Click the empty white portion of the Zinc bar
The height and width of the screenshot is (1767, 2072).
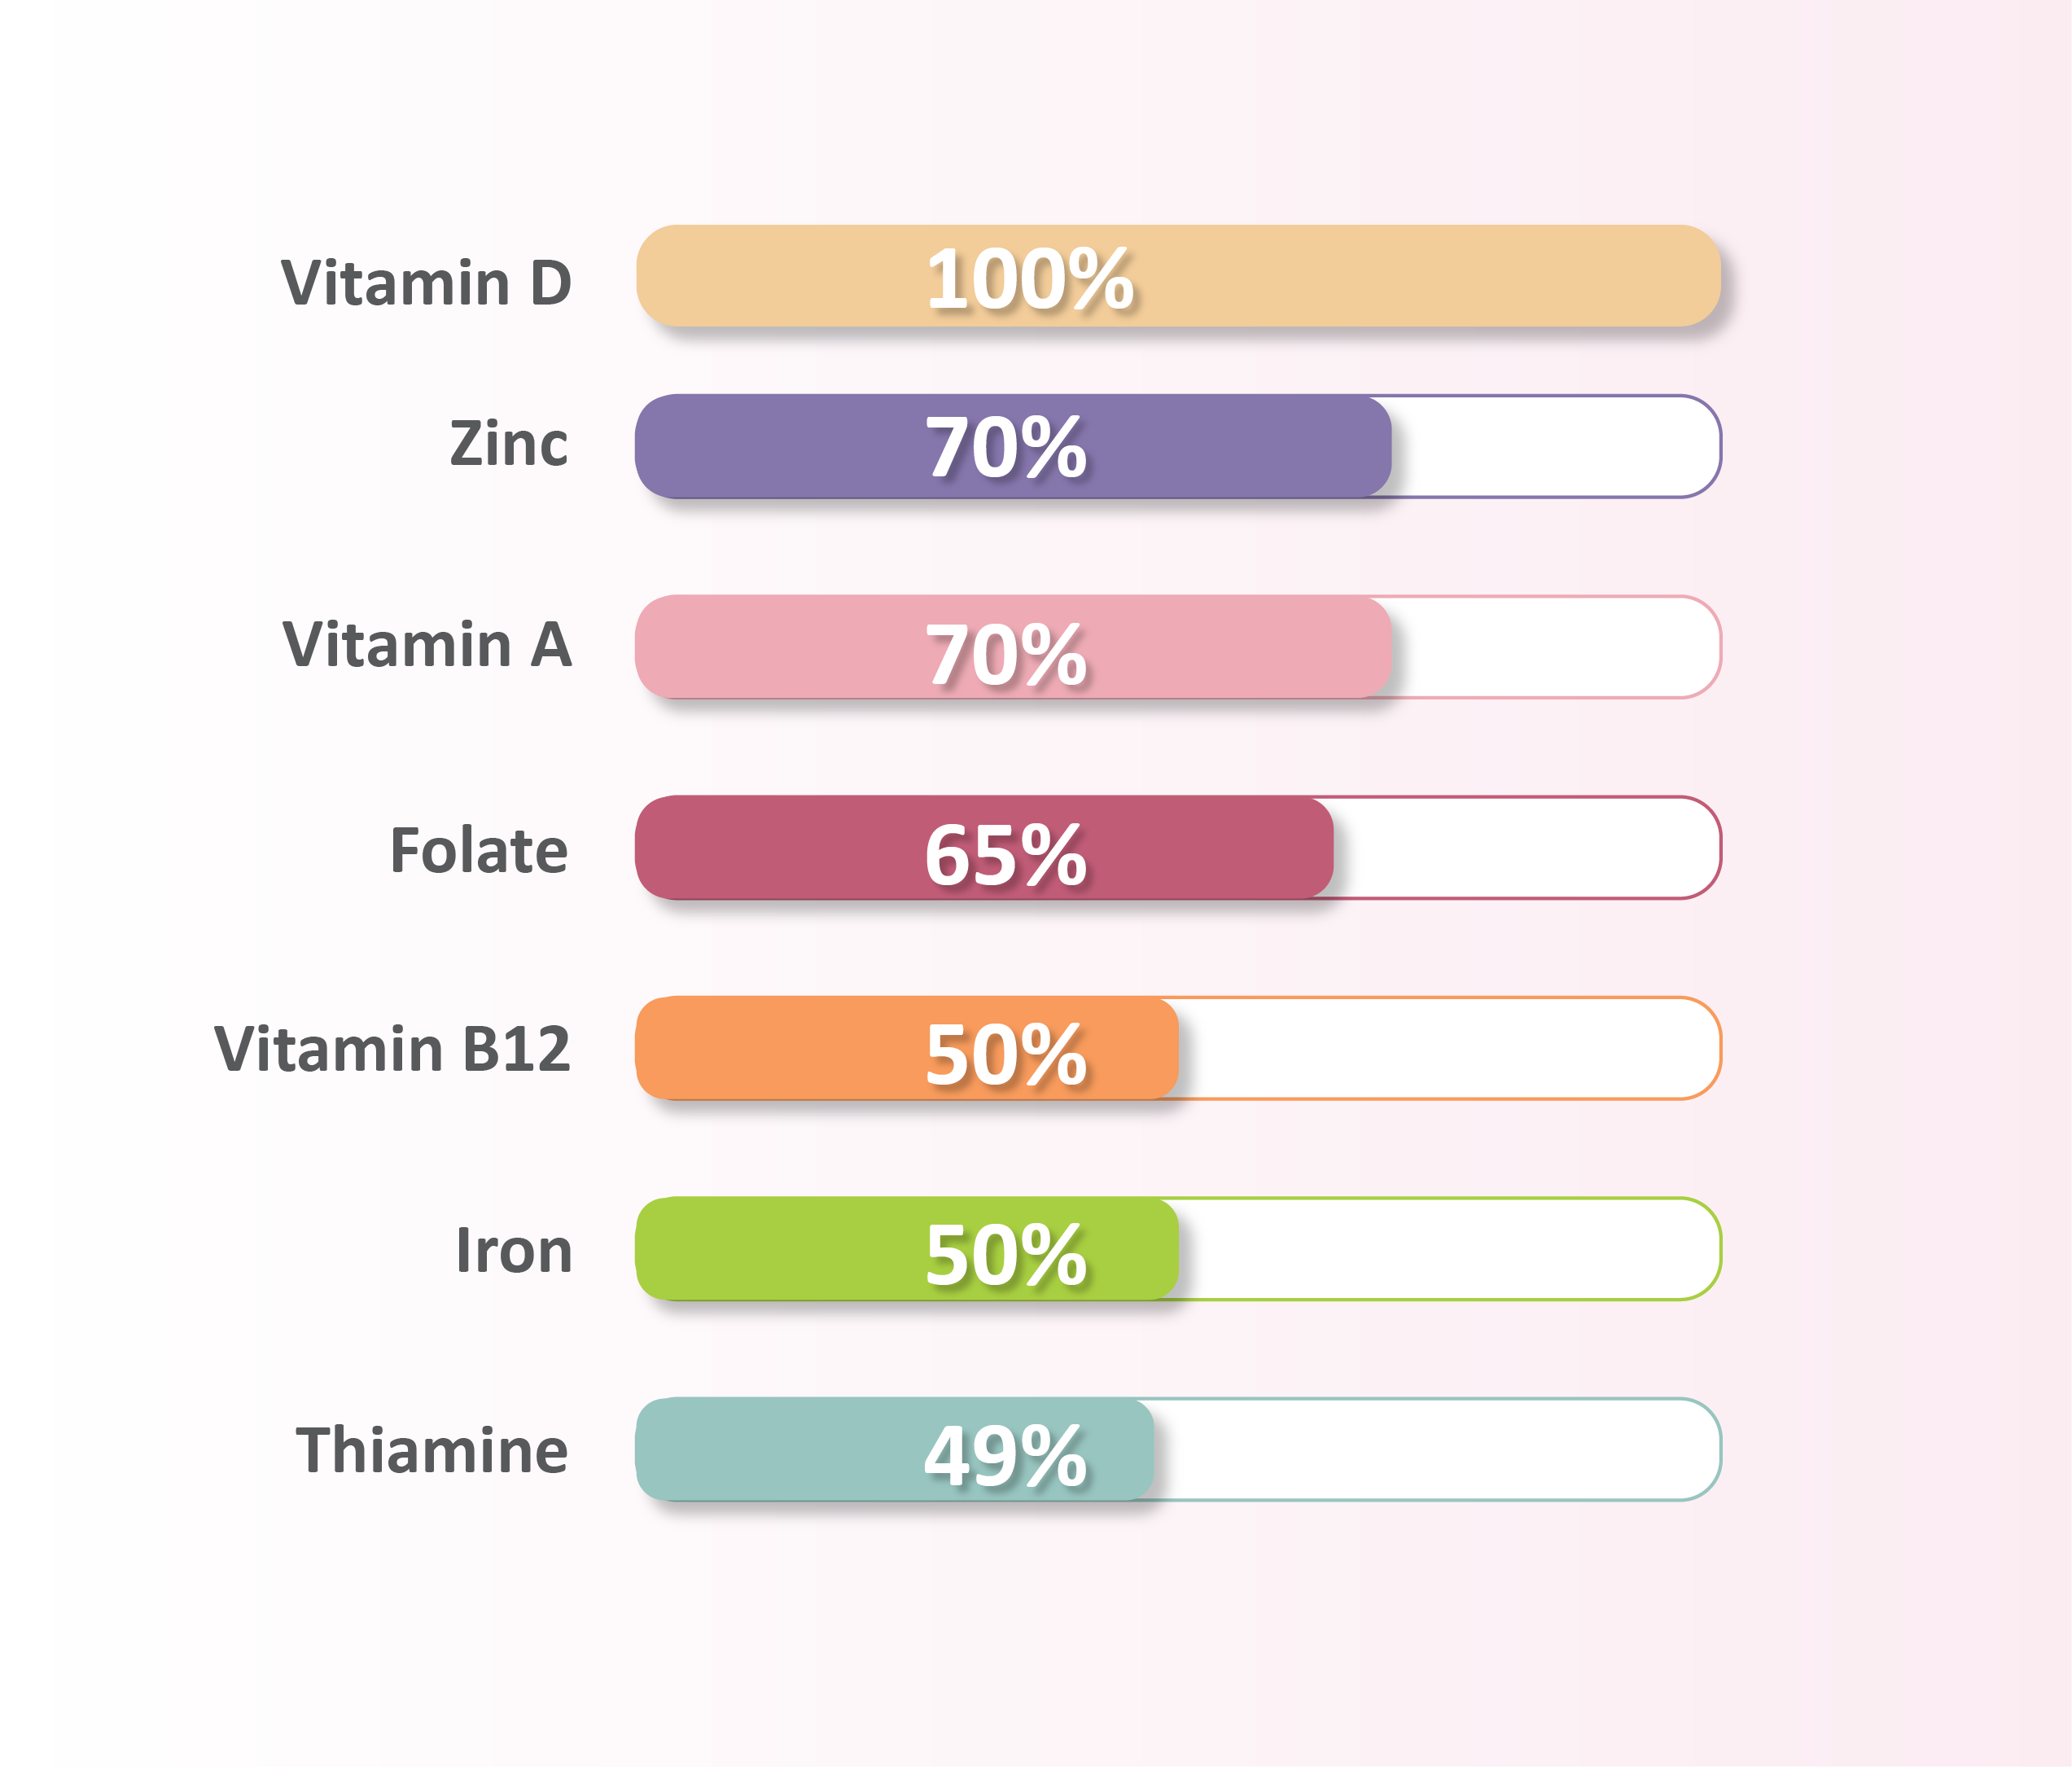tap(1555, 447)
